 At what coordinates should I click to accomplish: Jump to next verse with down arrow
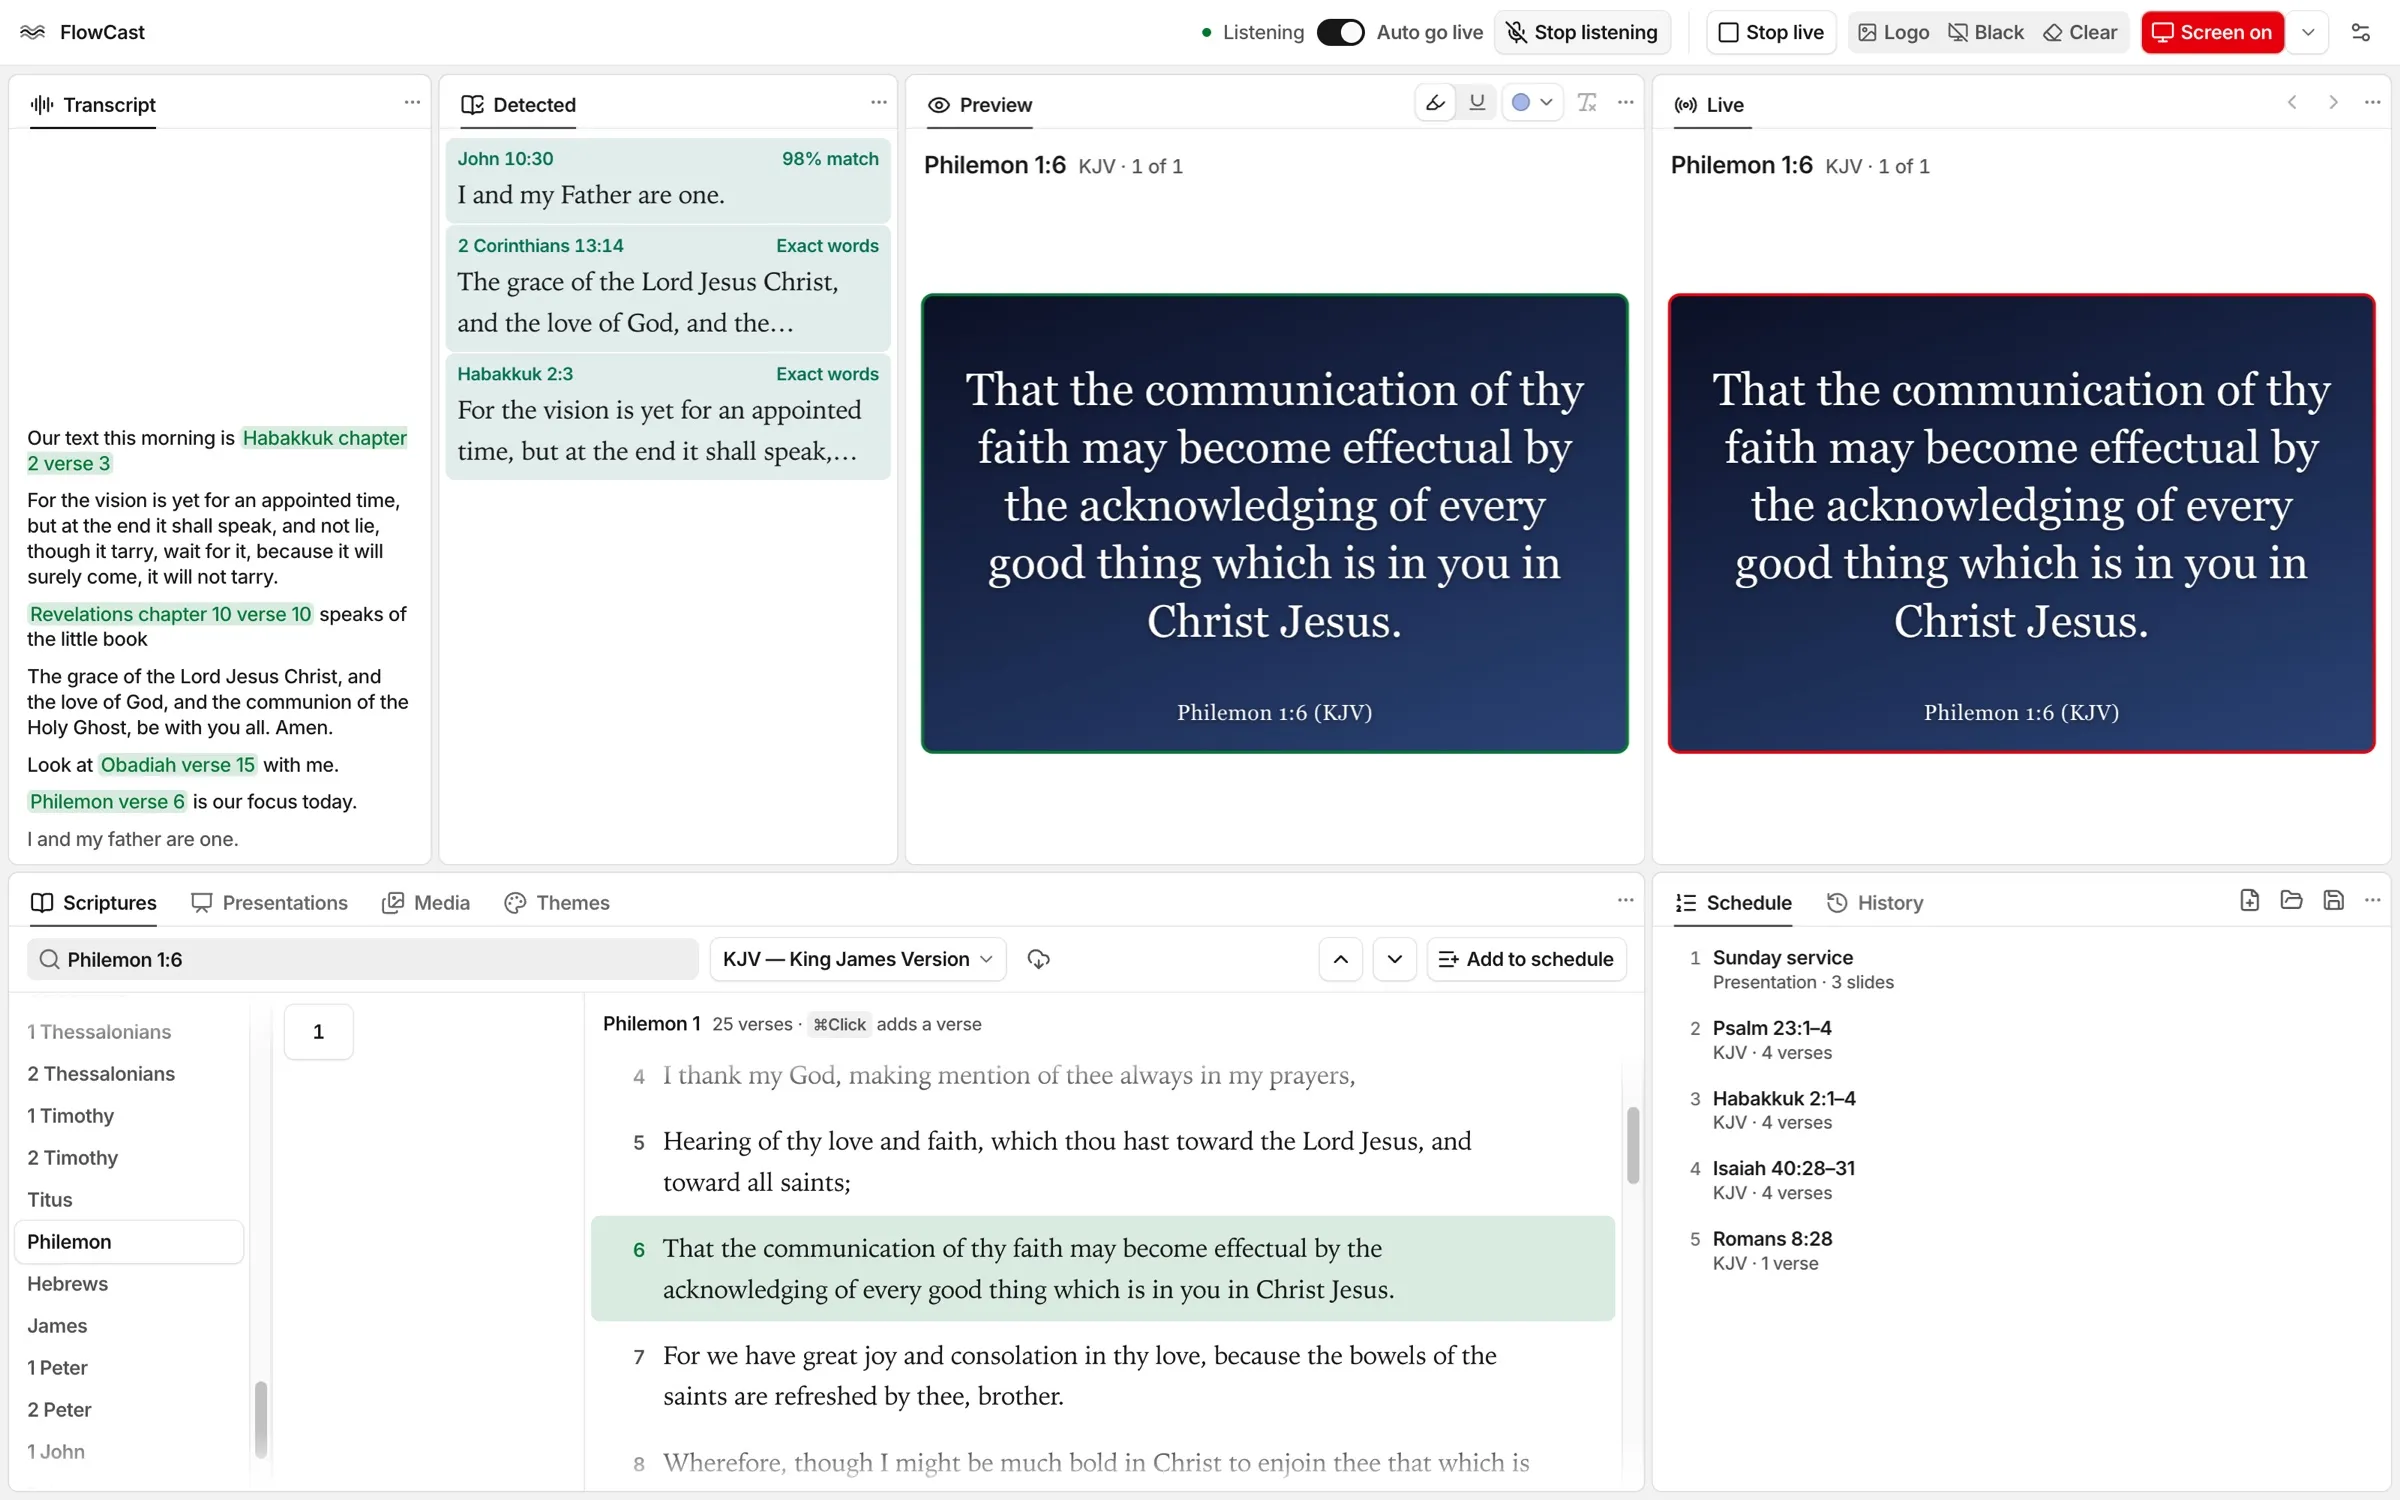[x=1395, y=959]
